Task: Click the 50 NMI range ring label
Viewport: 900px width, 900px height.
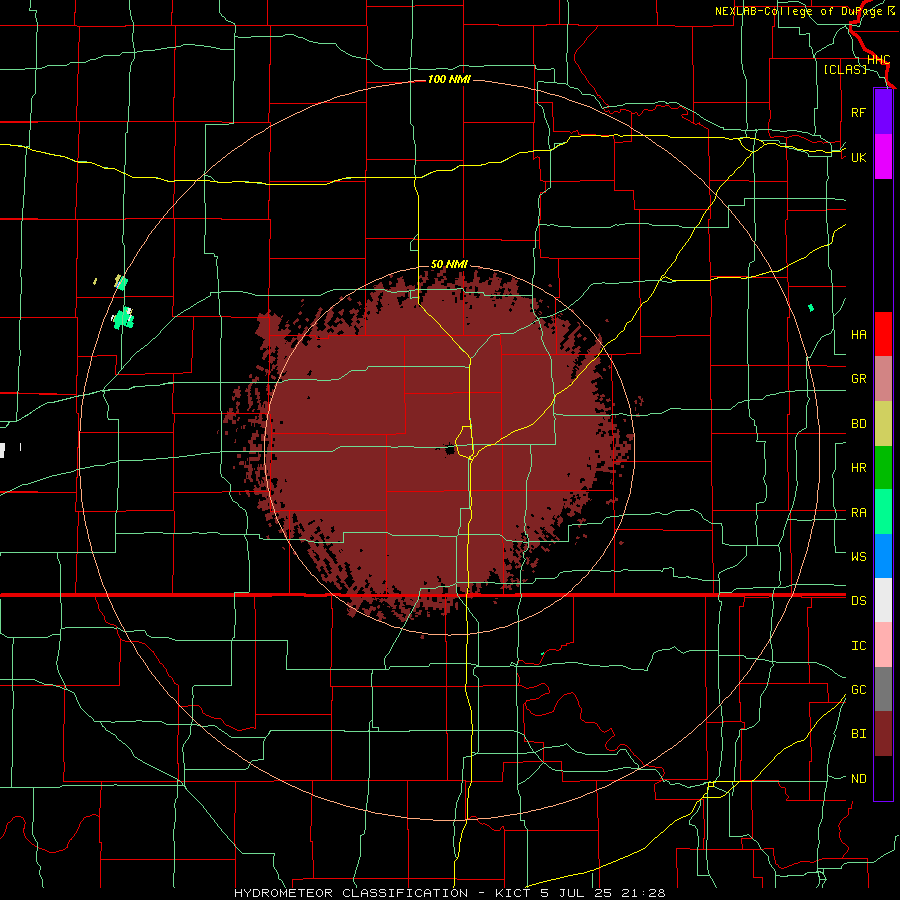Action: [449, 264]
